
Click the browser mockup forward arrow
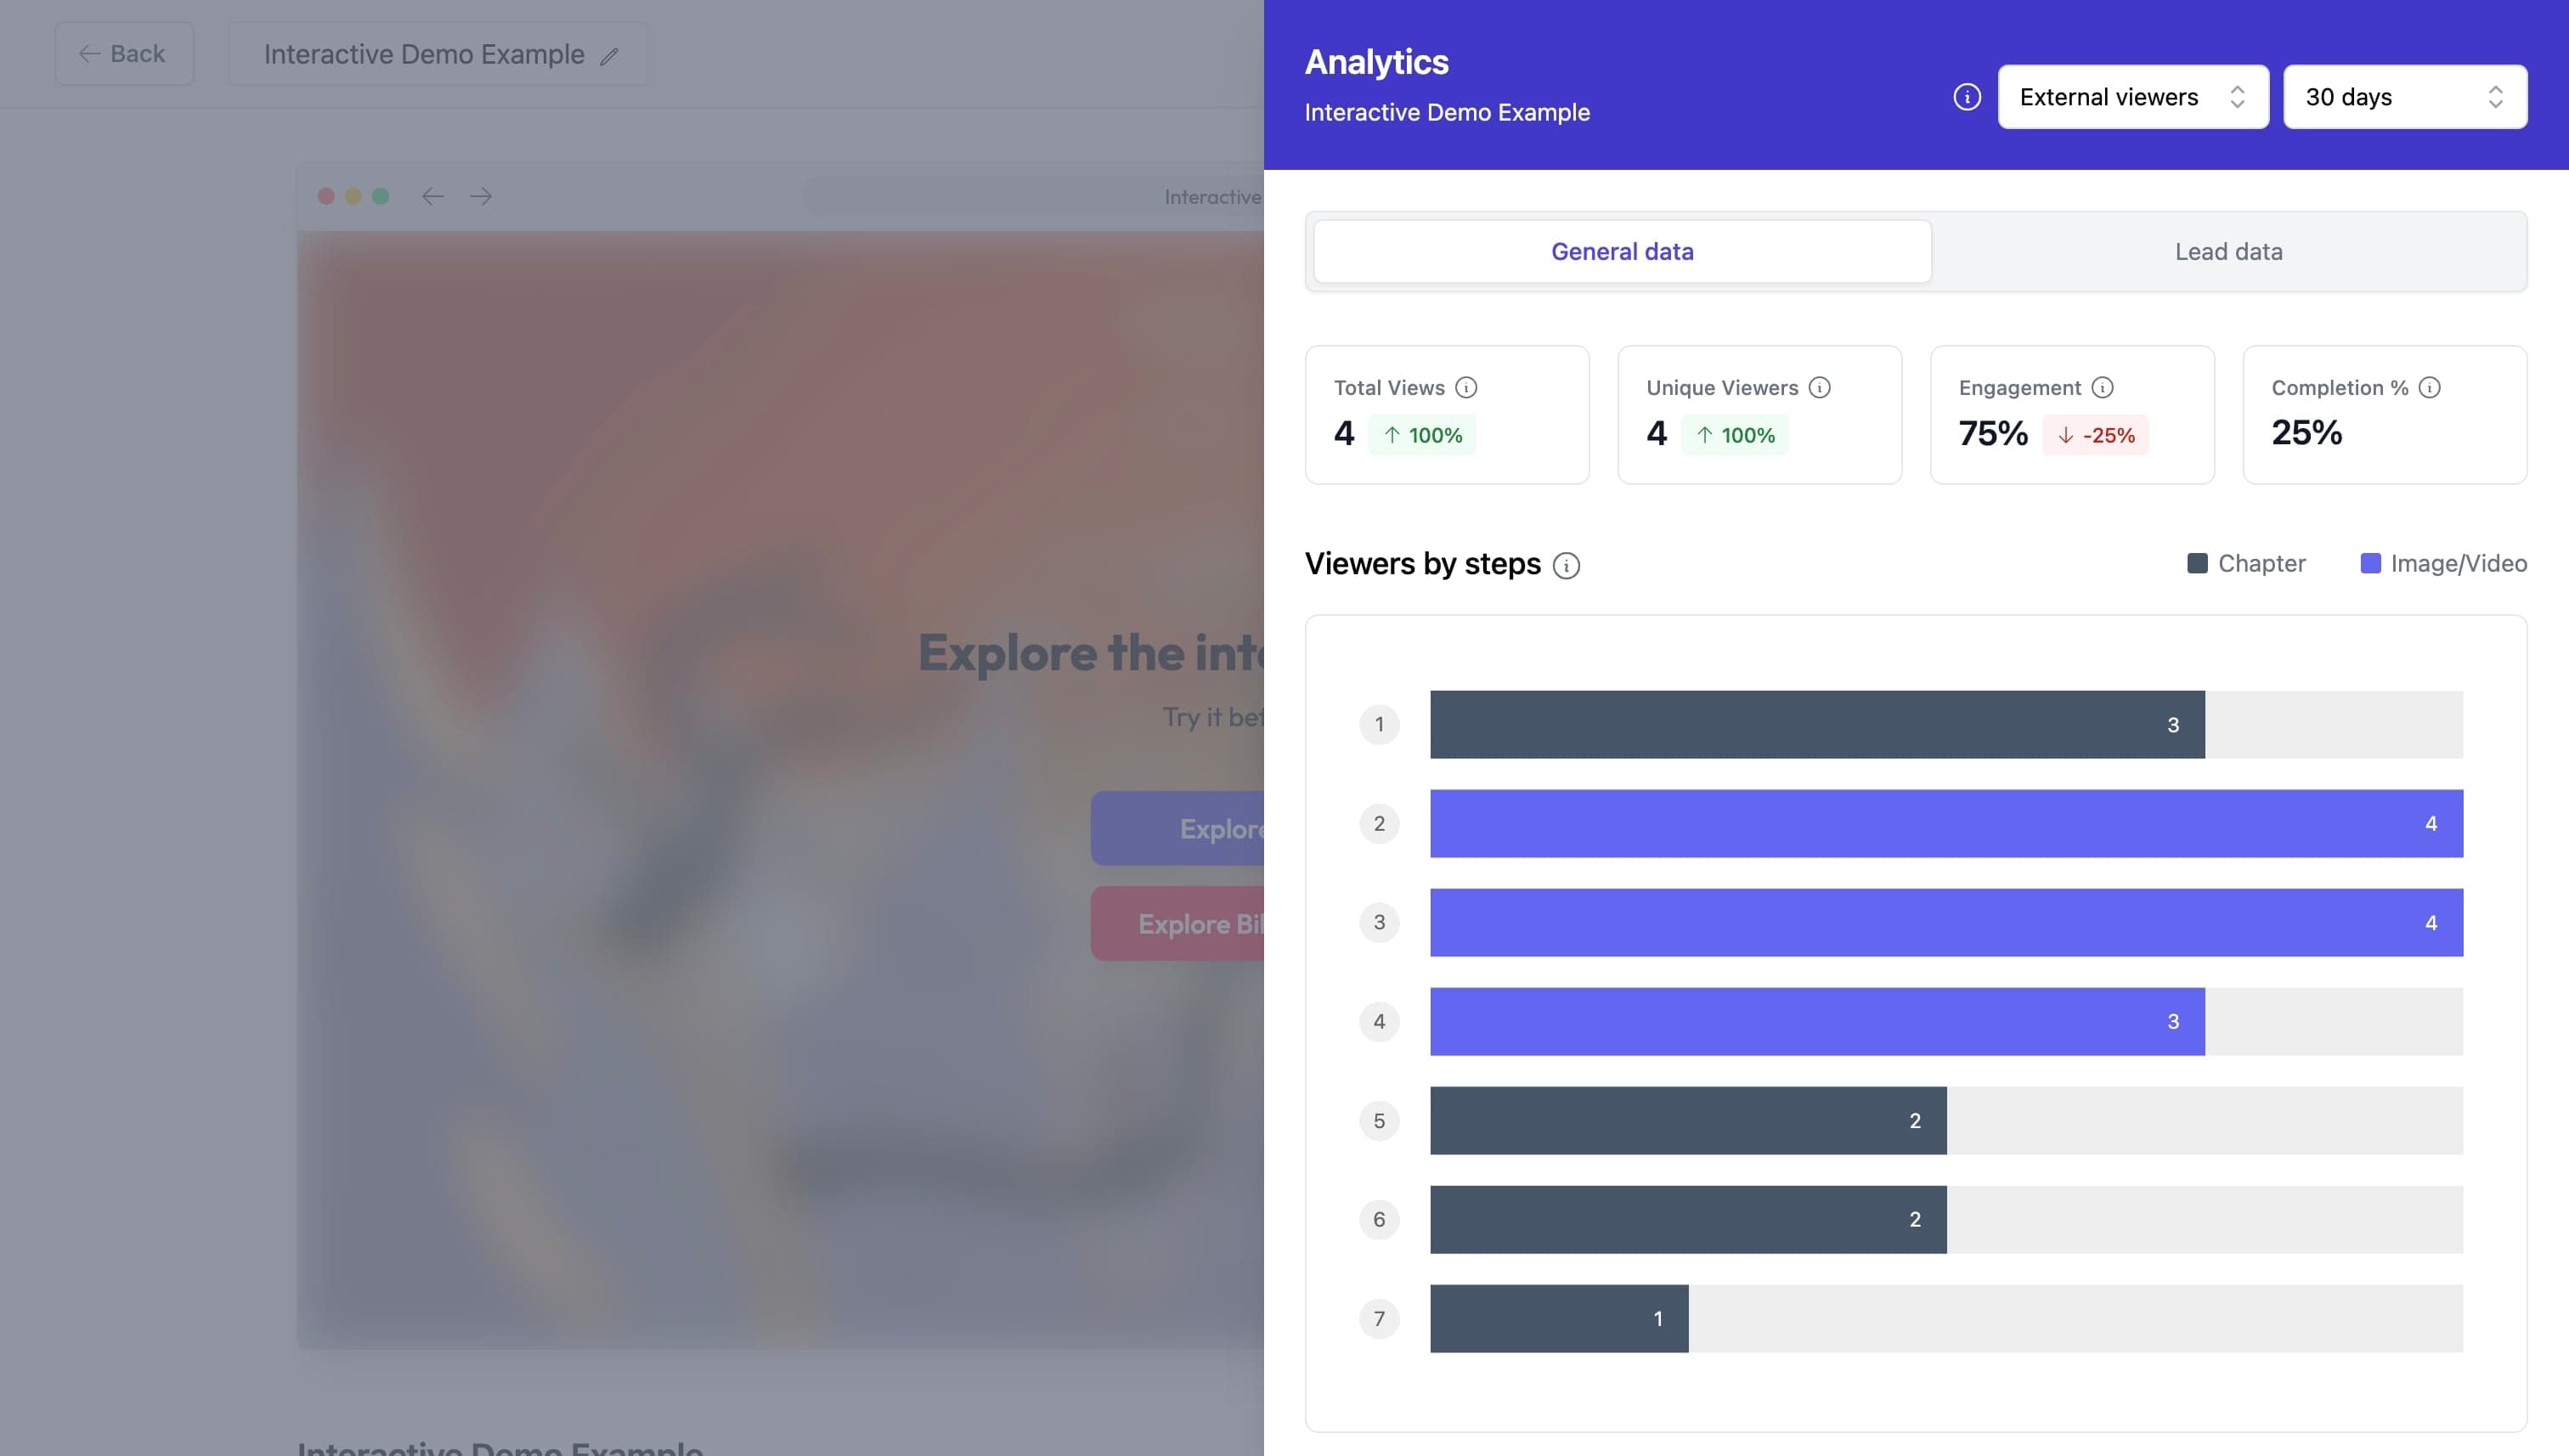click(481, 196)
